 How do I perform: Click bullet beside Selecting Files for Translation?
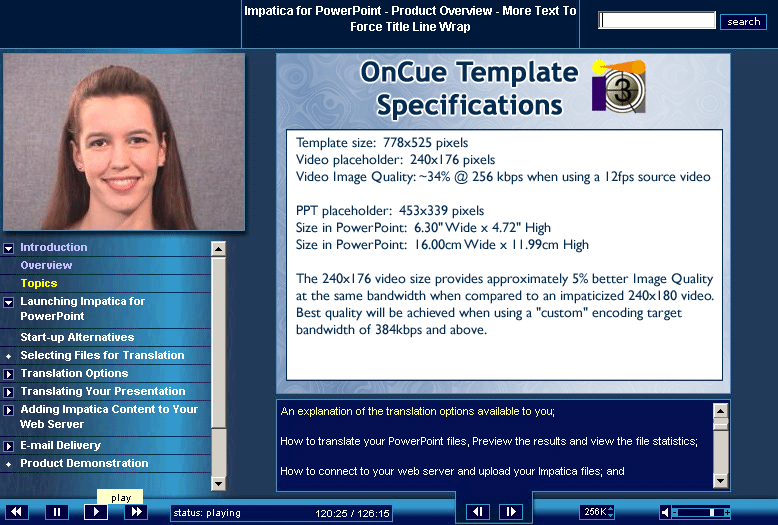pyautogui.click(x=8, y=356)
